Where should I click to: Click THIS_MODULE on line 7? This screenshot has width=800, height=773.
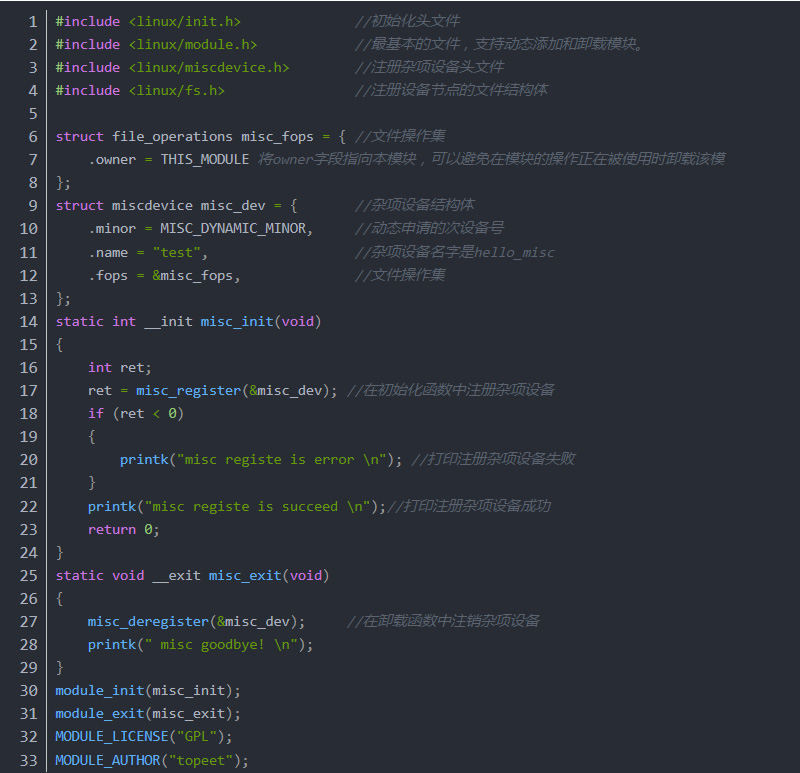coord(205,160)
